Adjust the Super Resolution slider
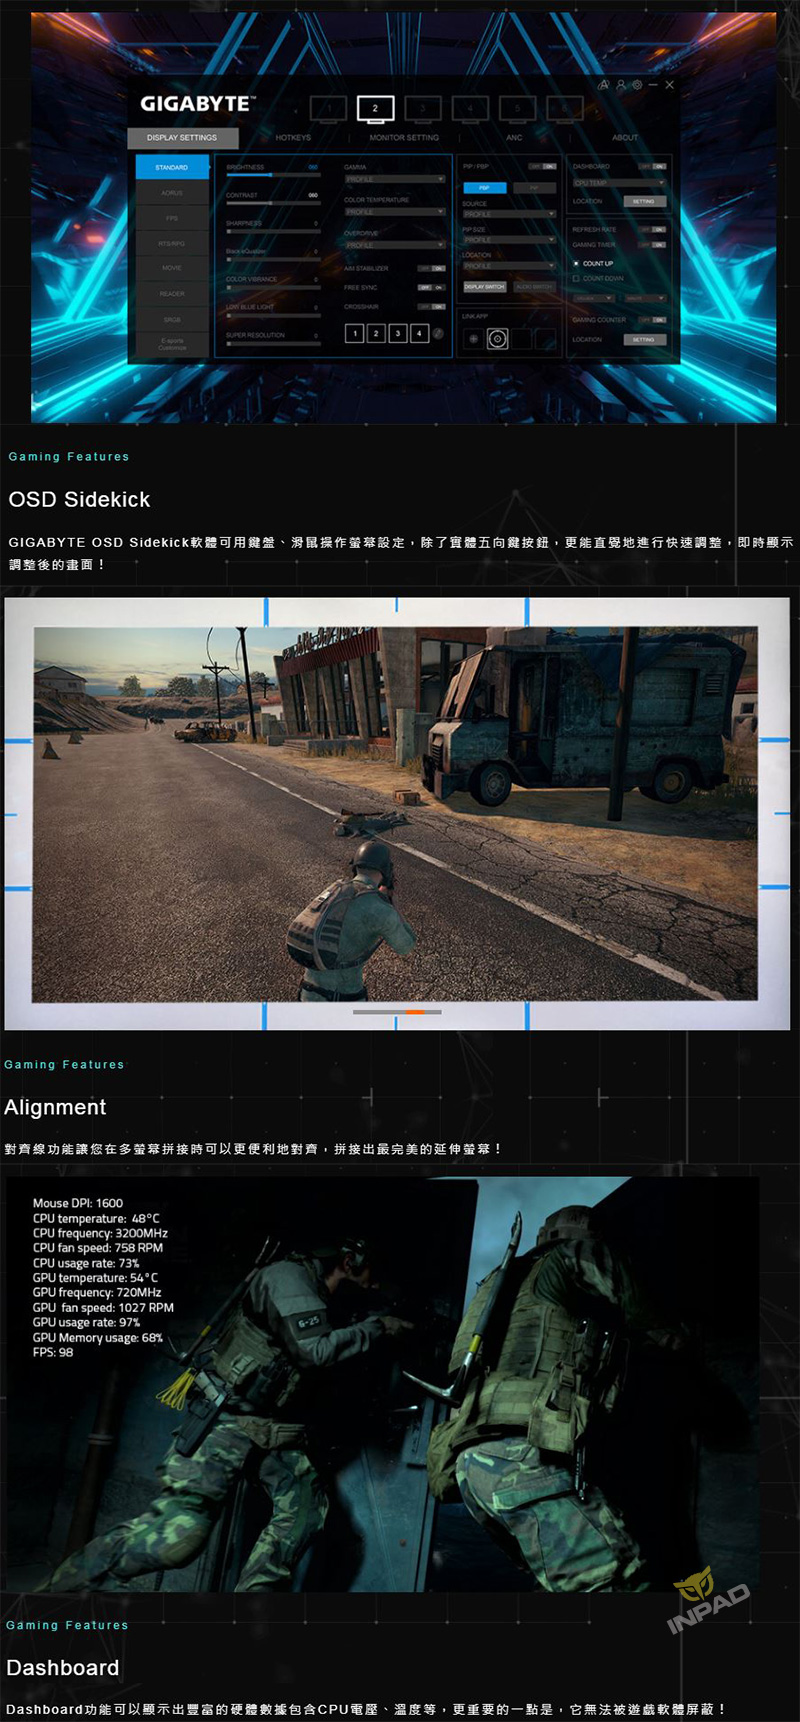Screen dimensions: 800x1722 click(x=273, y=344)
